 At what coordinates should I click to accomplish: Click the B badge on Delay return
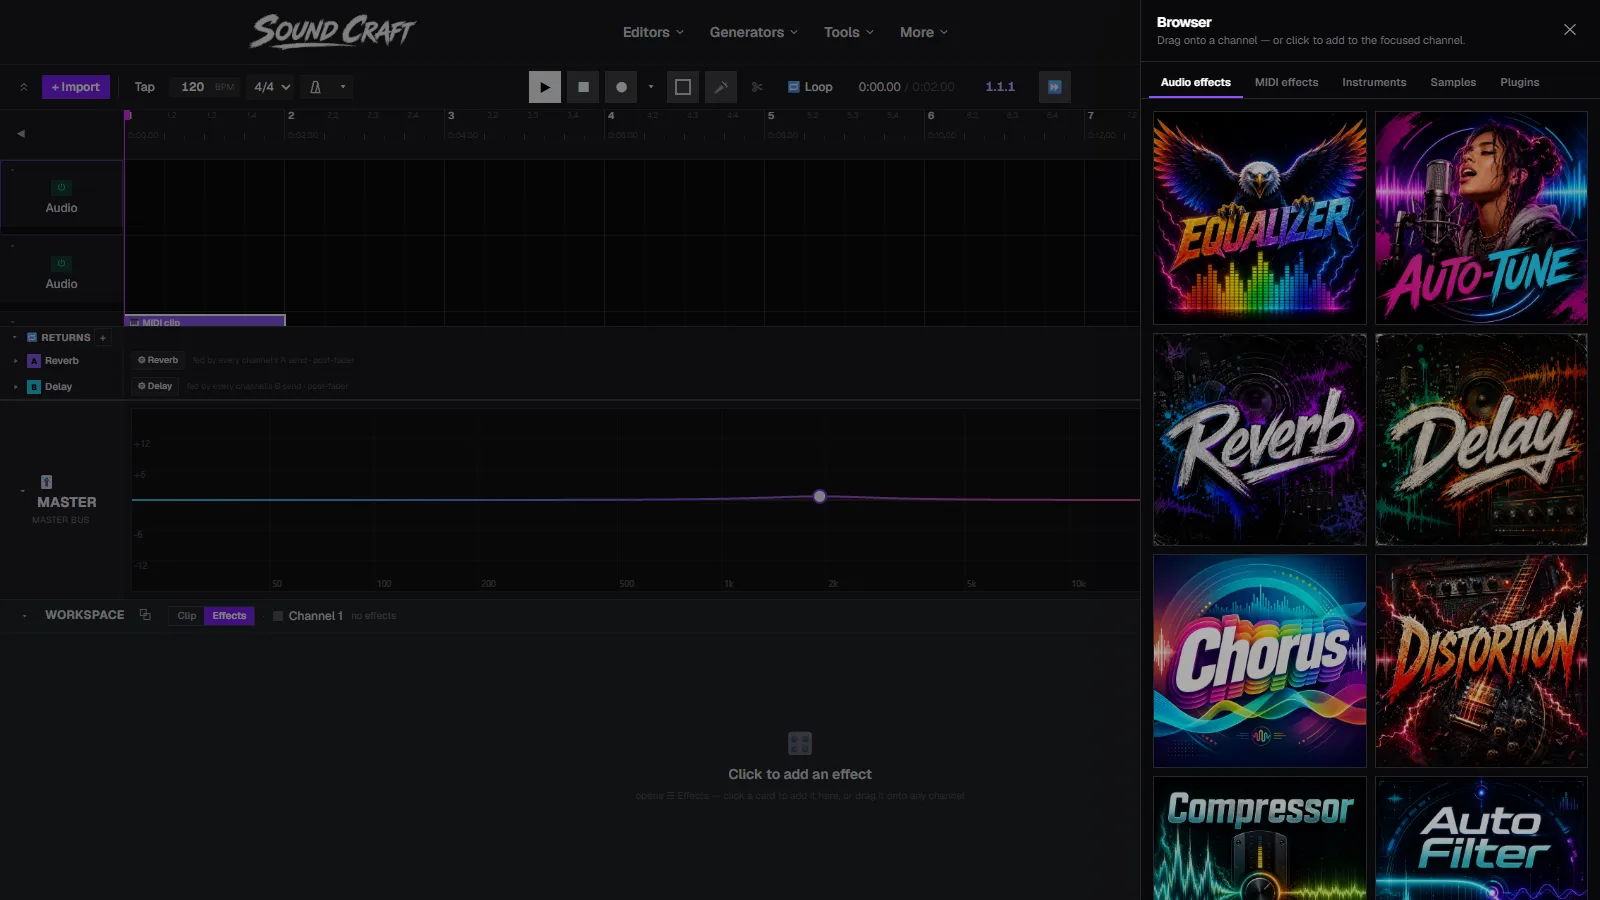(34, 387)
